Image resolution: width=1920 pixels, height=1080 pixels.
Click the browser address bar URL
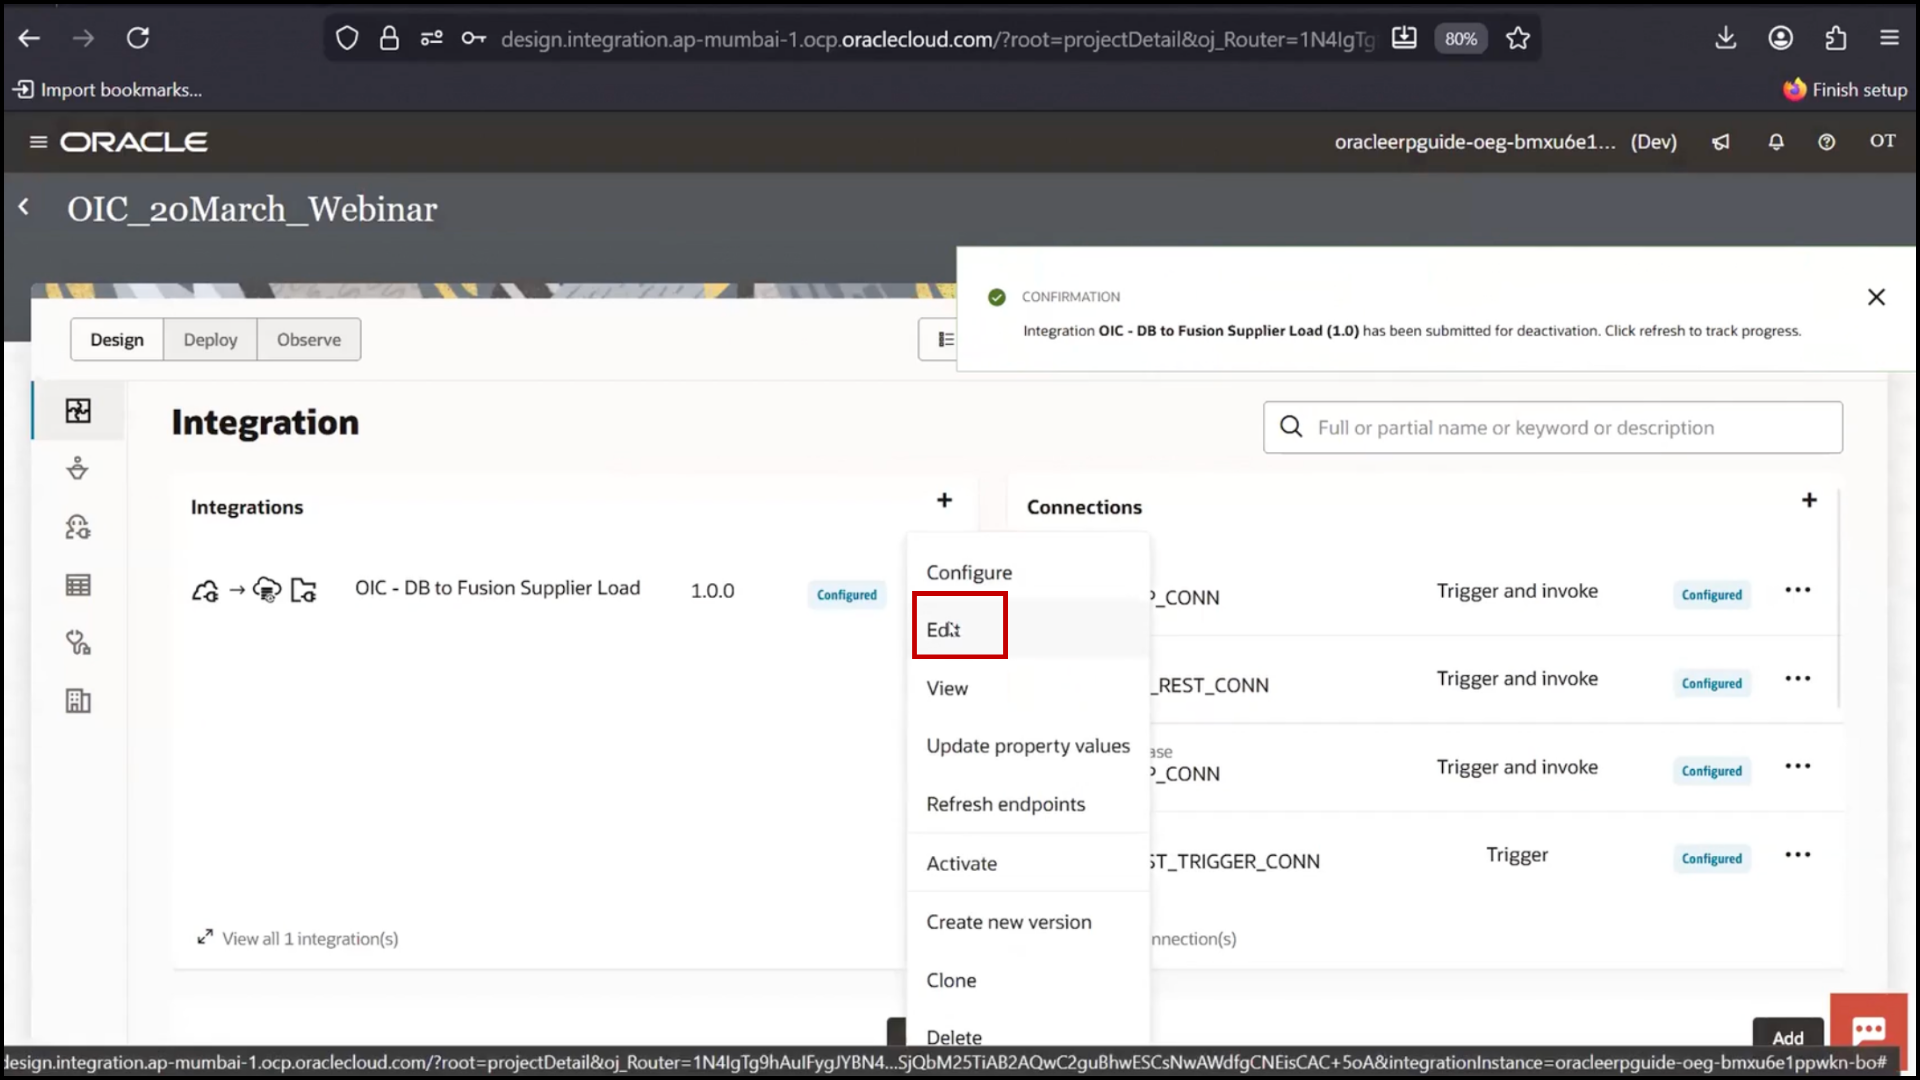937,38
